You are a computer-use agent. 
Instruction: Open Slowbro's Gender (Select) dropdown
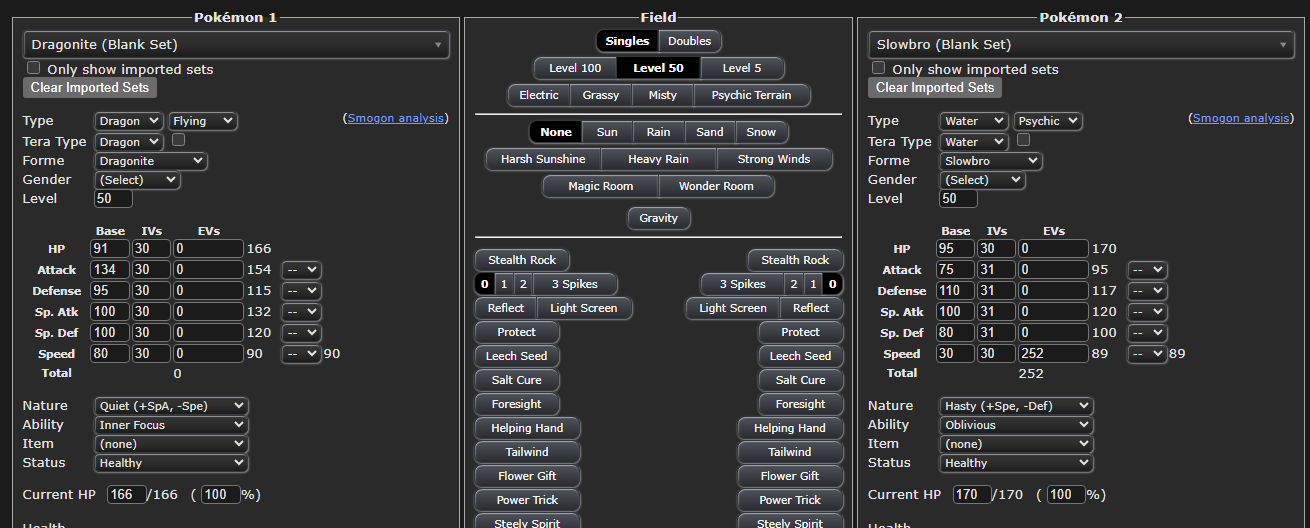point(983,180)
